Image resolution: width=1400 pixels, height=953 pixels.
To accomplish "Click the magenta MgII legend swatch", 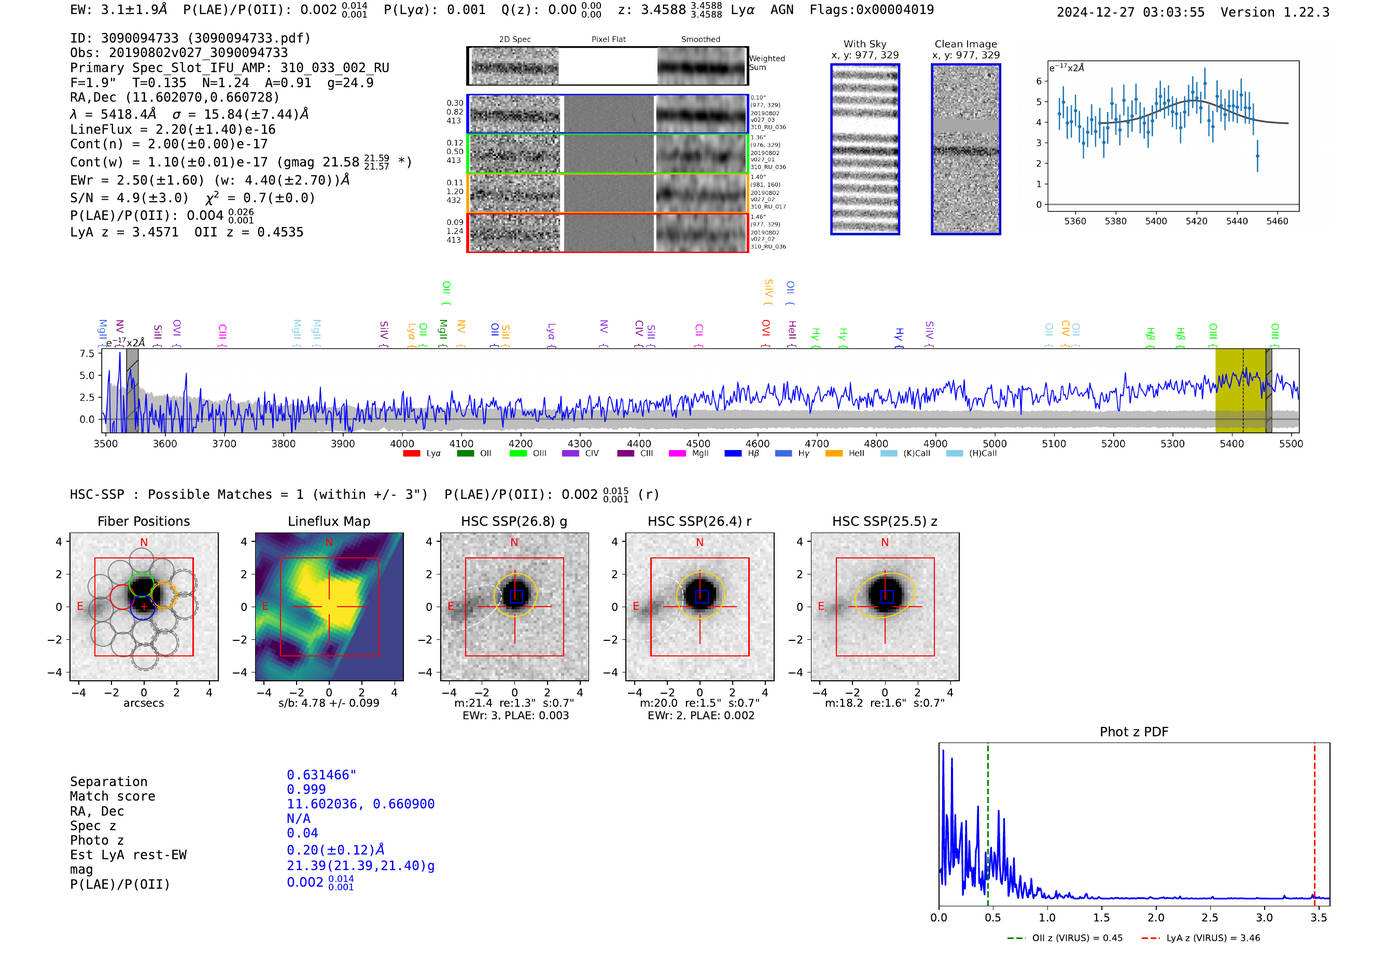I will pos(678,454).
